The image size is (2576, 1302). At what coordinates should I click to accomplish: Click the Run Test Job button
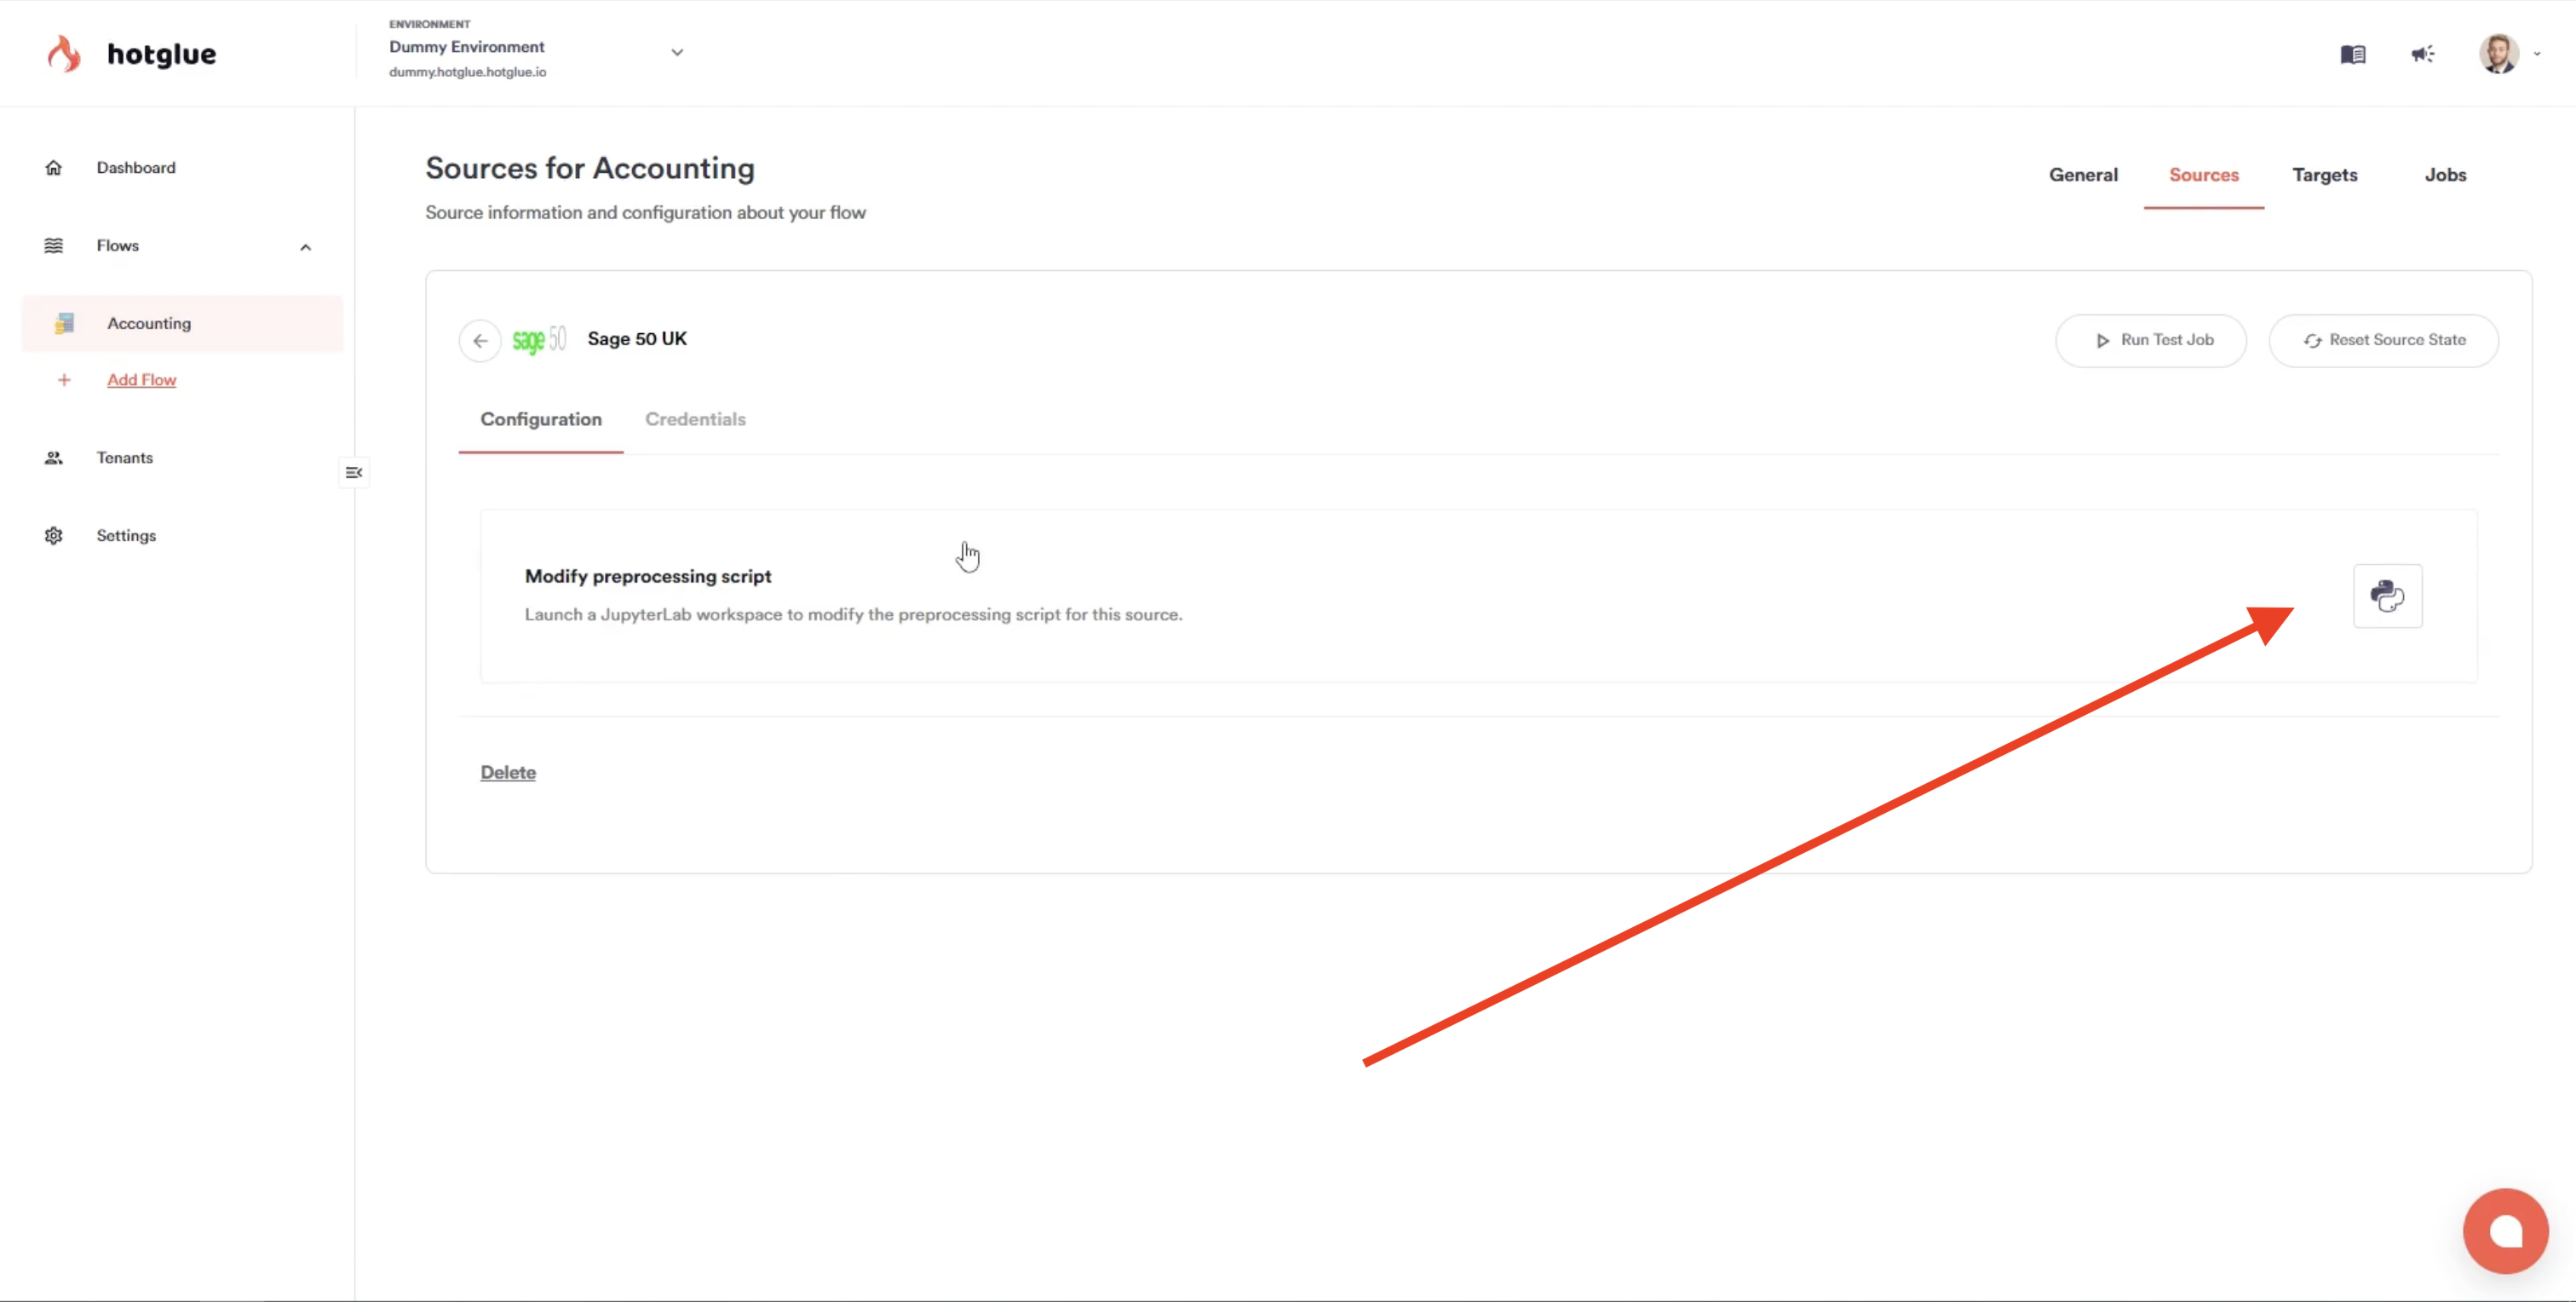2153,341
